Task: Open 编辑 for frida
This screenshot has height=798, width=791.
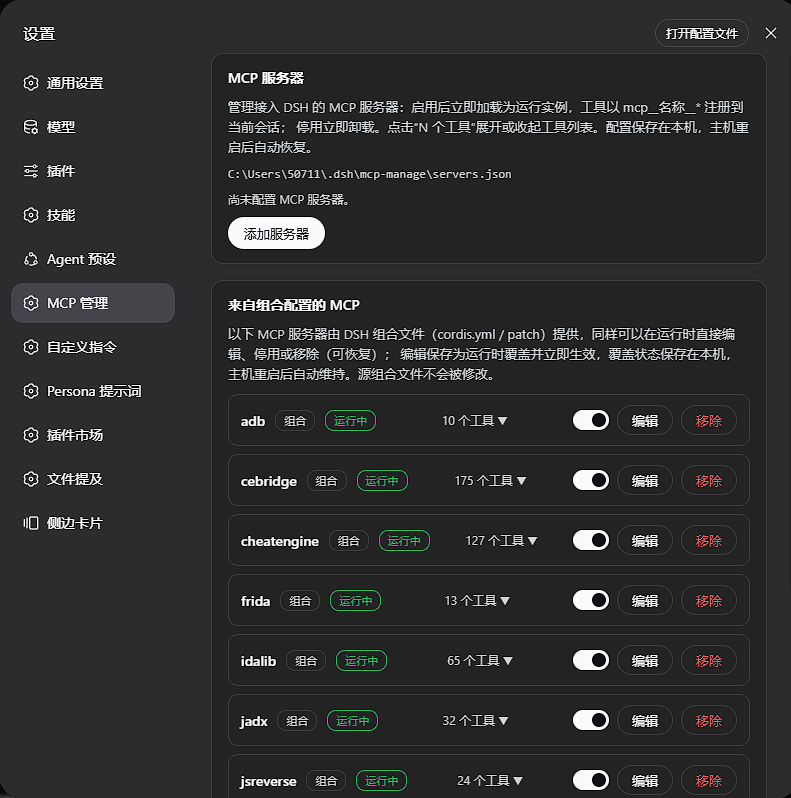Action: pos(645,601)
